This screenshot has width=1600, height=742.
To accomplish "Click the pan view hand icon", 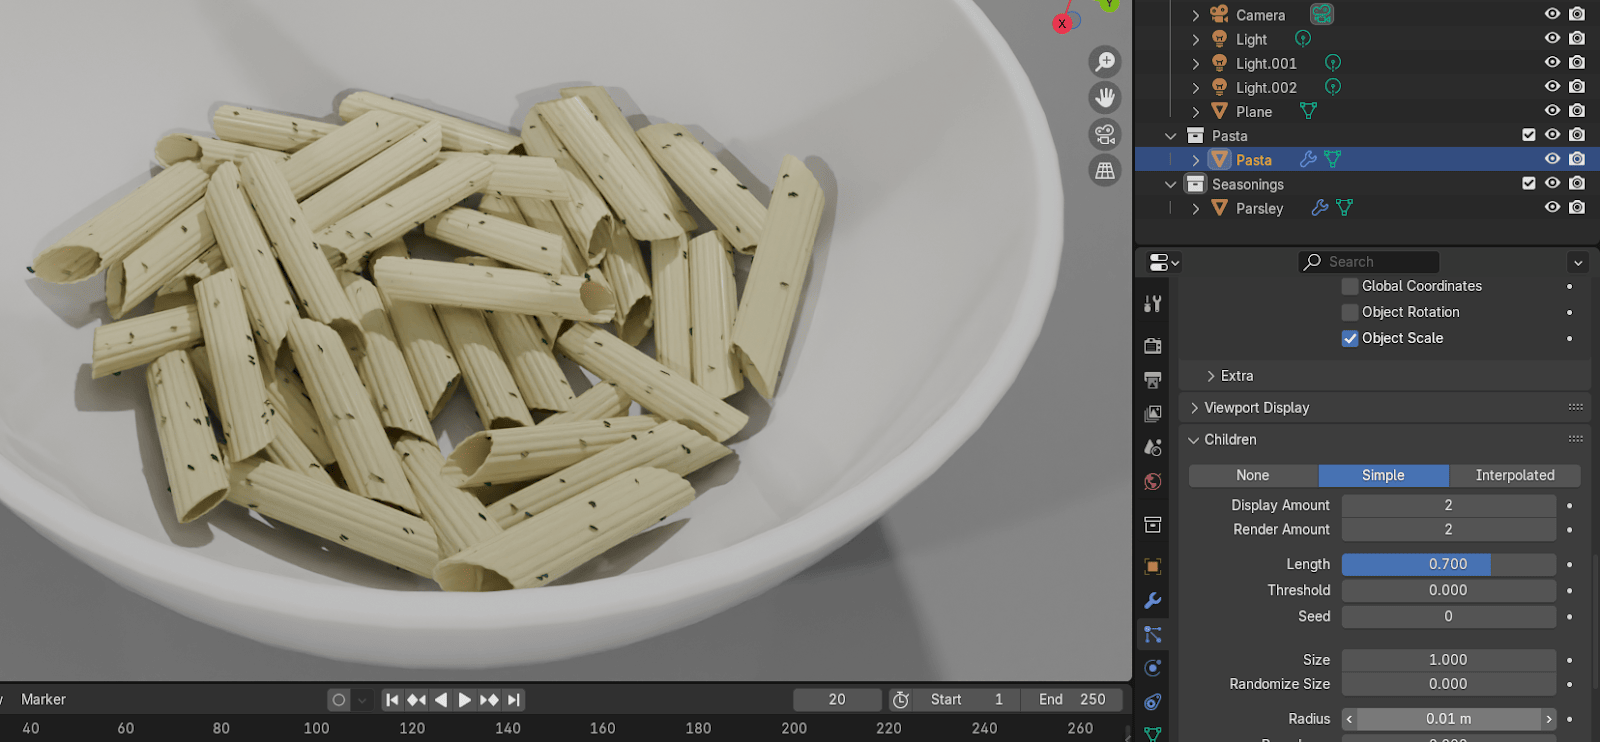I will click(1105, 98).
